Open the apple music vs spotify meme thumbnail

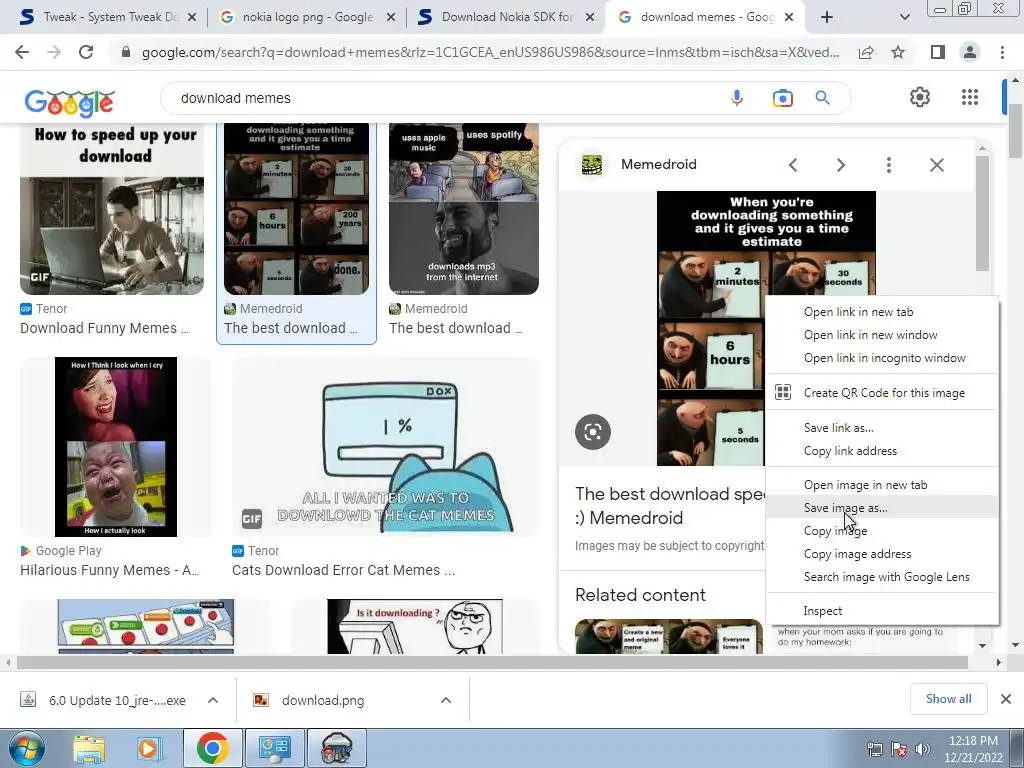[x=464, y=209]
